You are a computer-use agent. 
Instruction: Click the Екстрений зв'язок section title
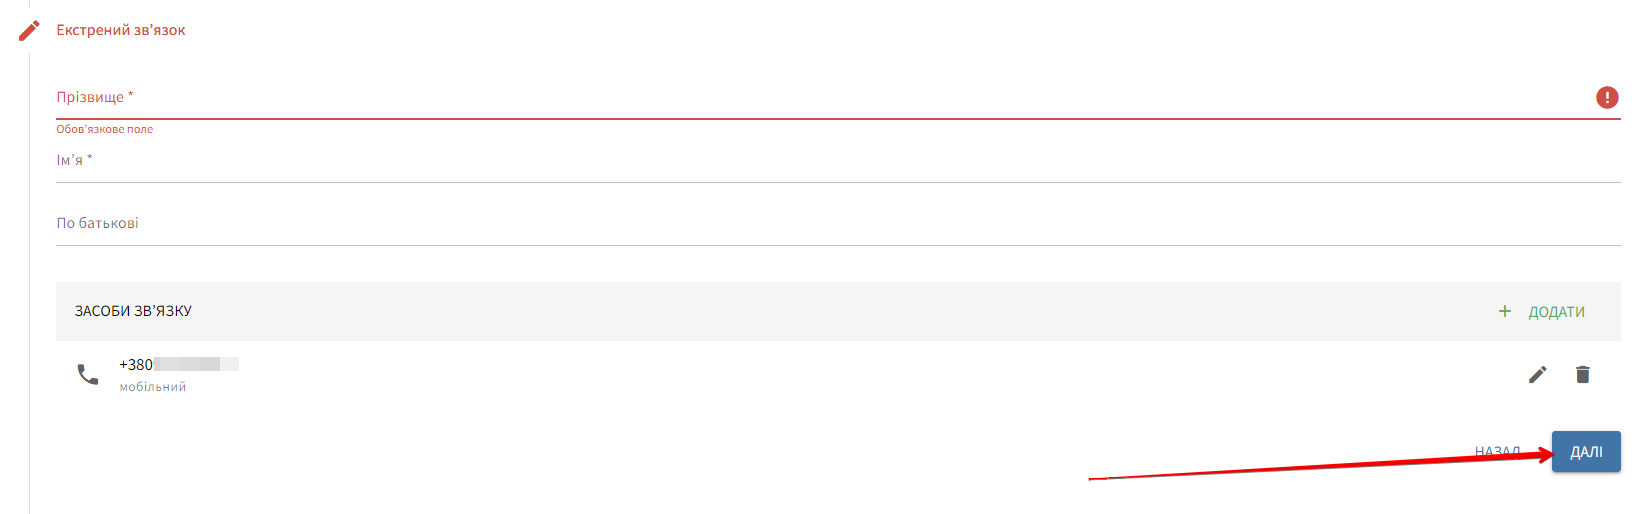[121, 30]
